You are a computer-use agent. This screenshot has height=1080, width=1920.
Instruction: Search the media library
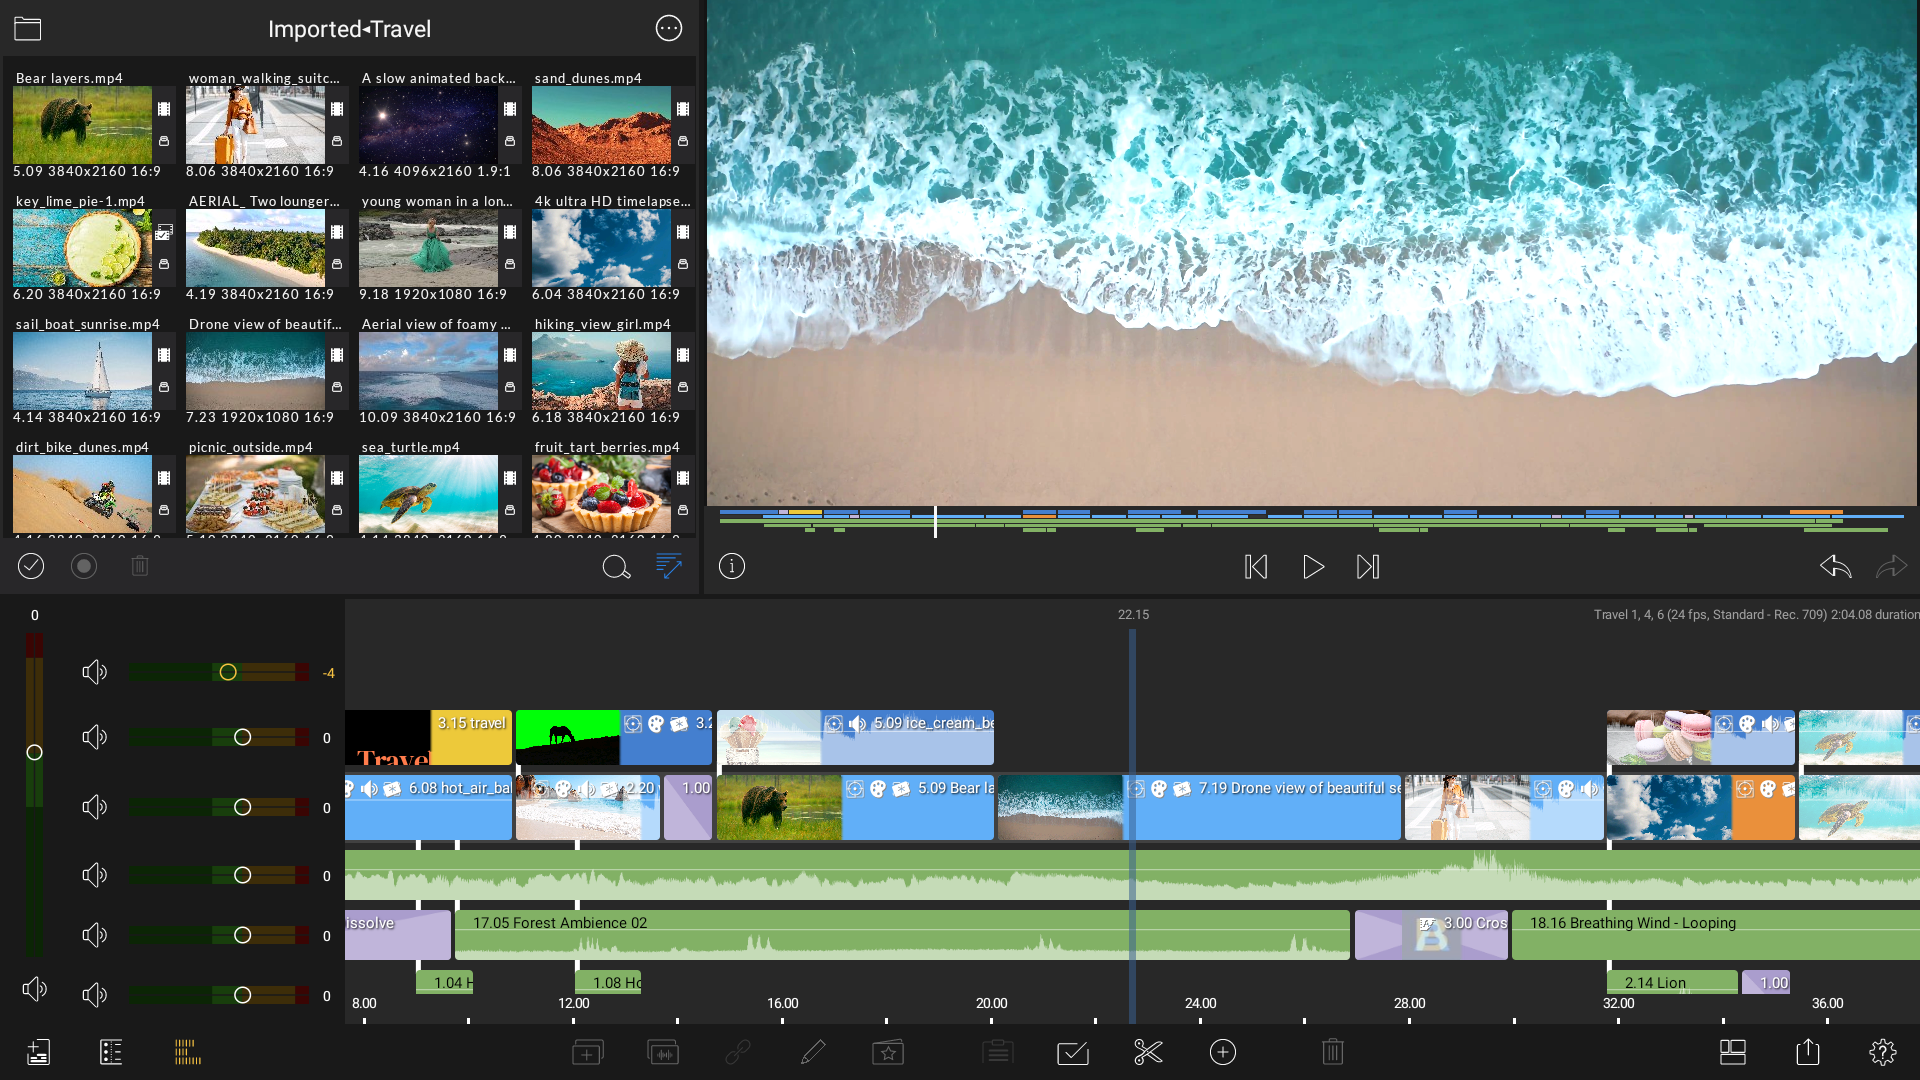pyautogui.click(x=617, y=566)
